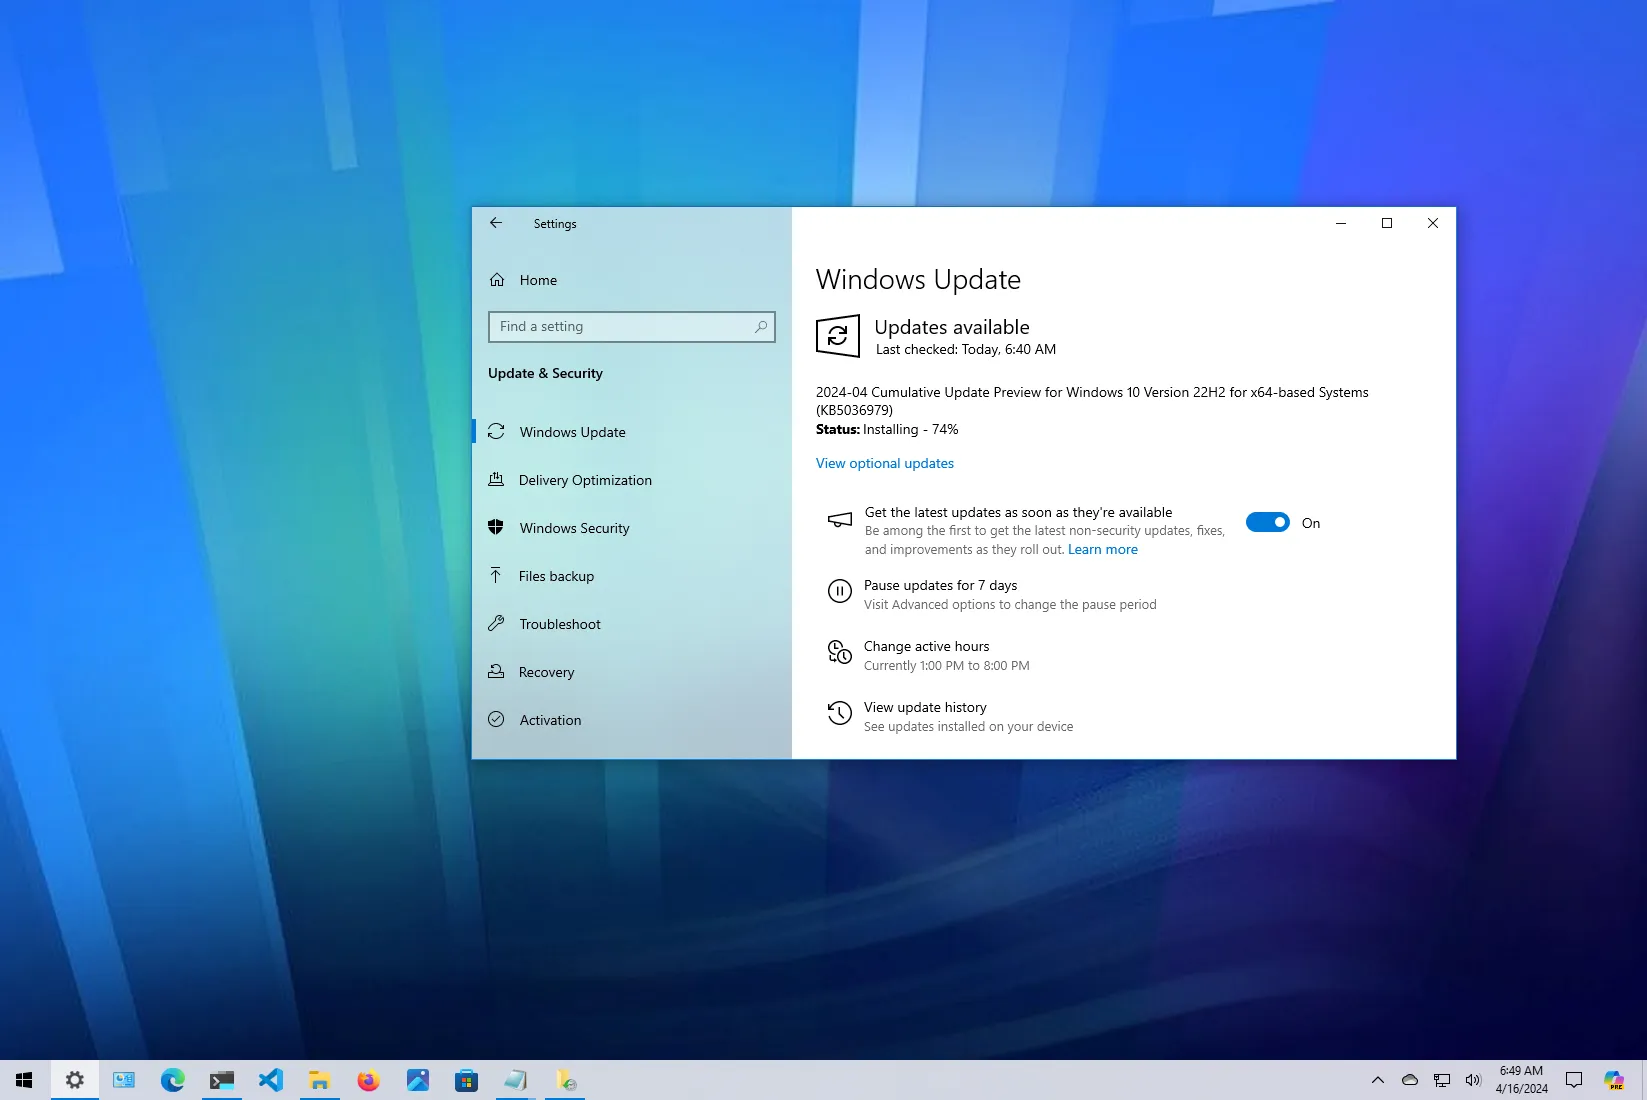
Task: Click the 'Last checked: Today, 6:40 AM' text
Action: (966, 349)
